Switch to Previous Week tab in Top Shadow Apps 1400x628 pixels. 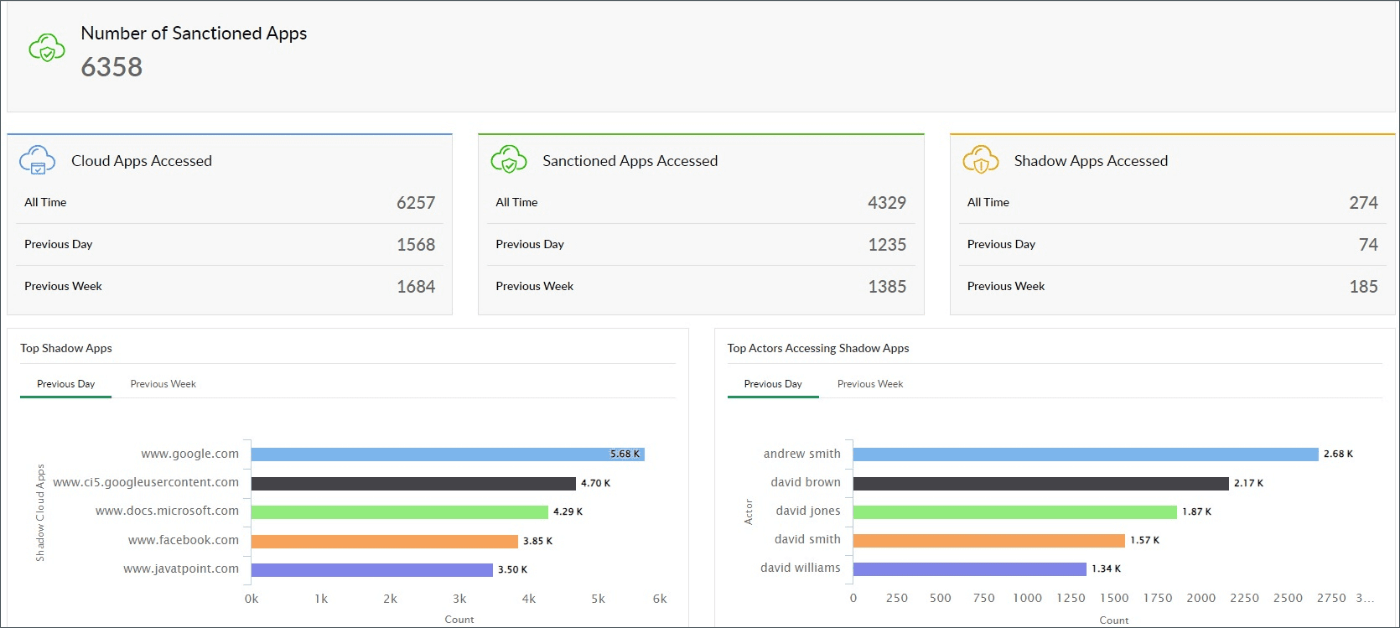click(163, 383)
